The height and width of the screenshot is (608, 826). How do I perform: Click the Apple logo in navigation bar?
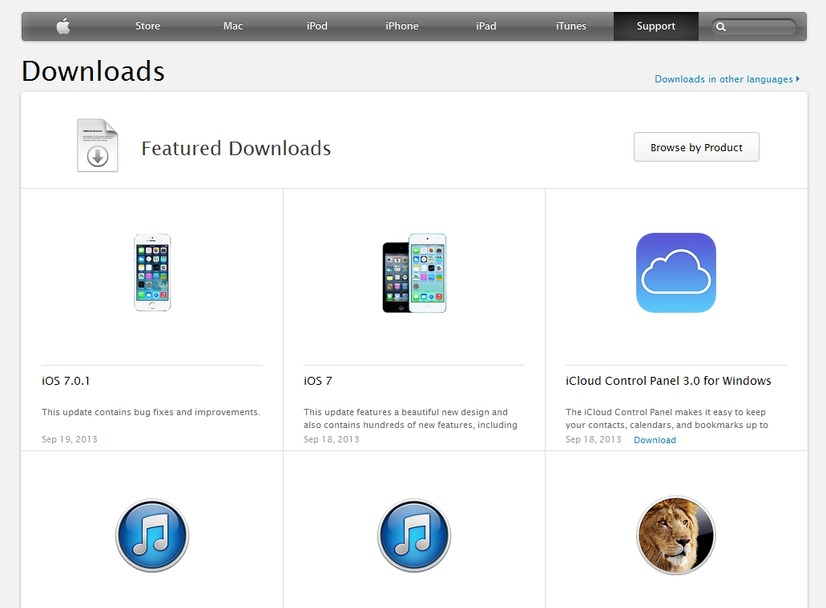[x=63, y=26]
